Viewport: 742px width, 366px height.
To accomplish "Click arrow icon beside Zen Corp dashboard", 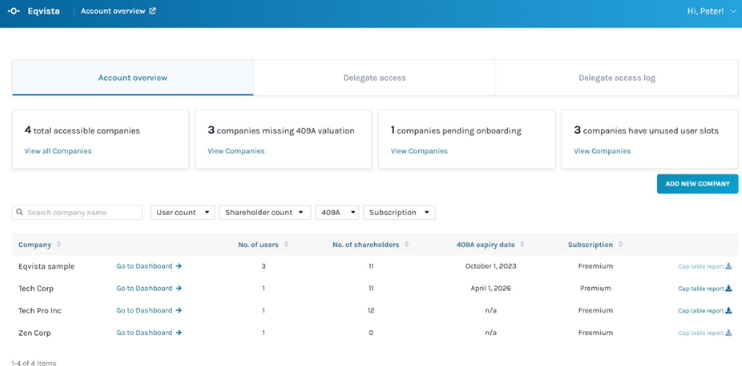I will coord(178,333).
